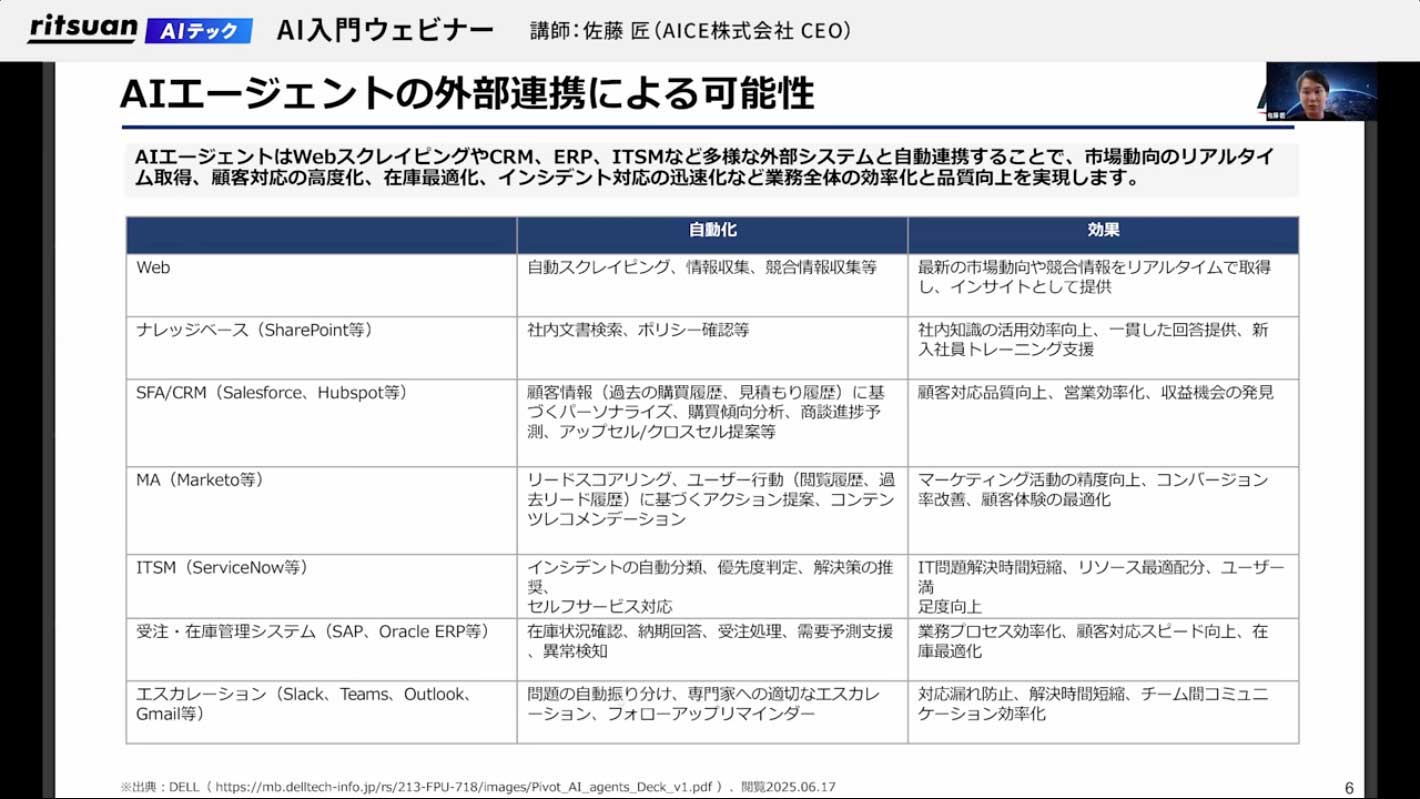Click the summary paragraph under the heading

(x=710, y=167)
